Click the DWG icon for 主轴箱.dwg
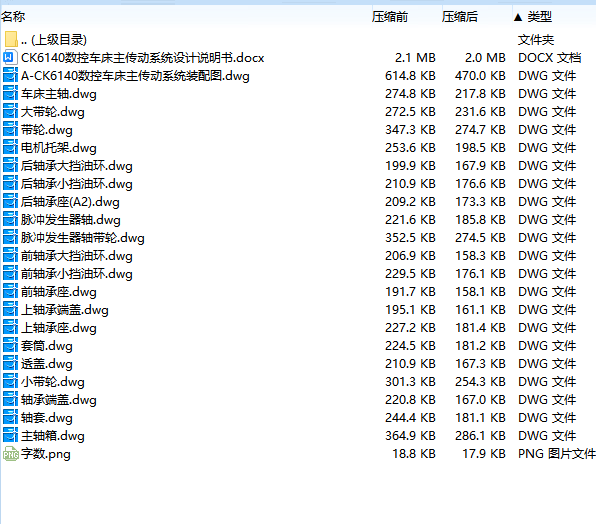This screenshot has height=524, width=596. [10, 436]
